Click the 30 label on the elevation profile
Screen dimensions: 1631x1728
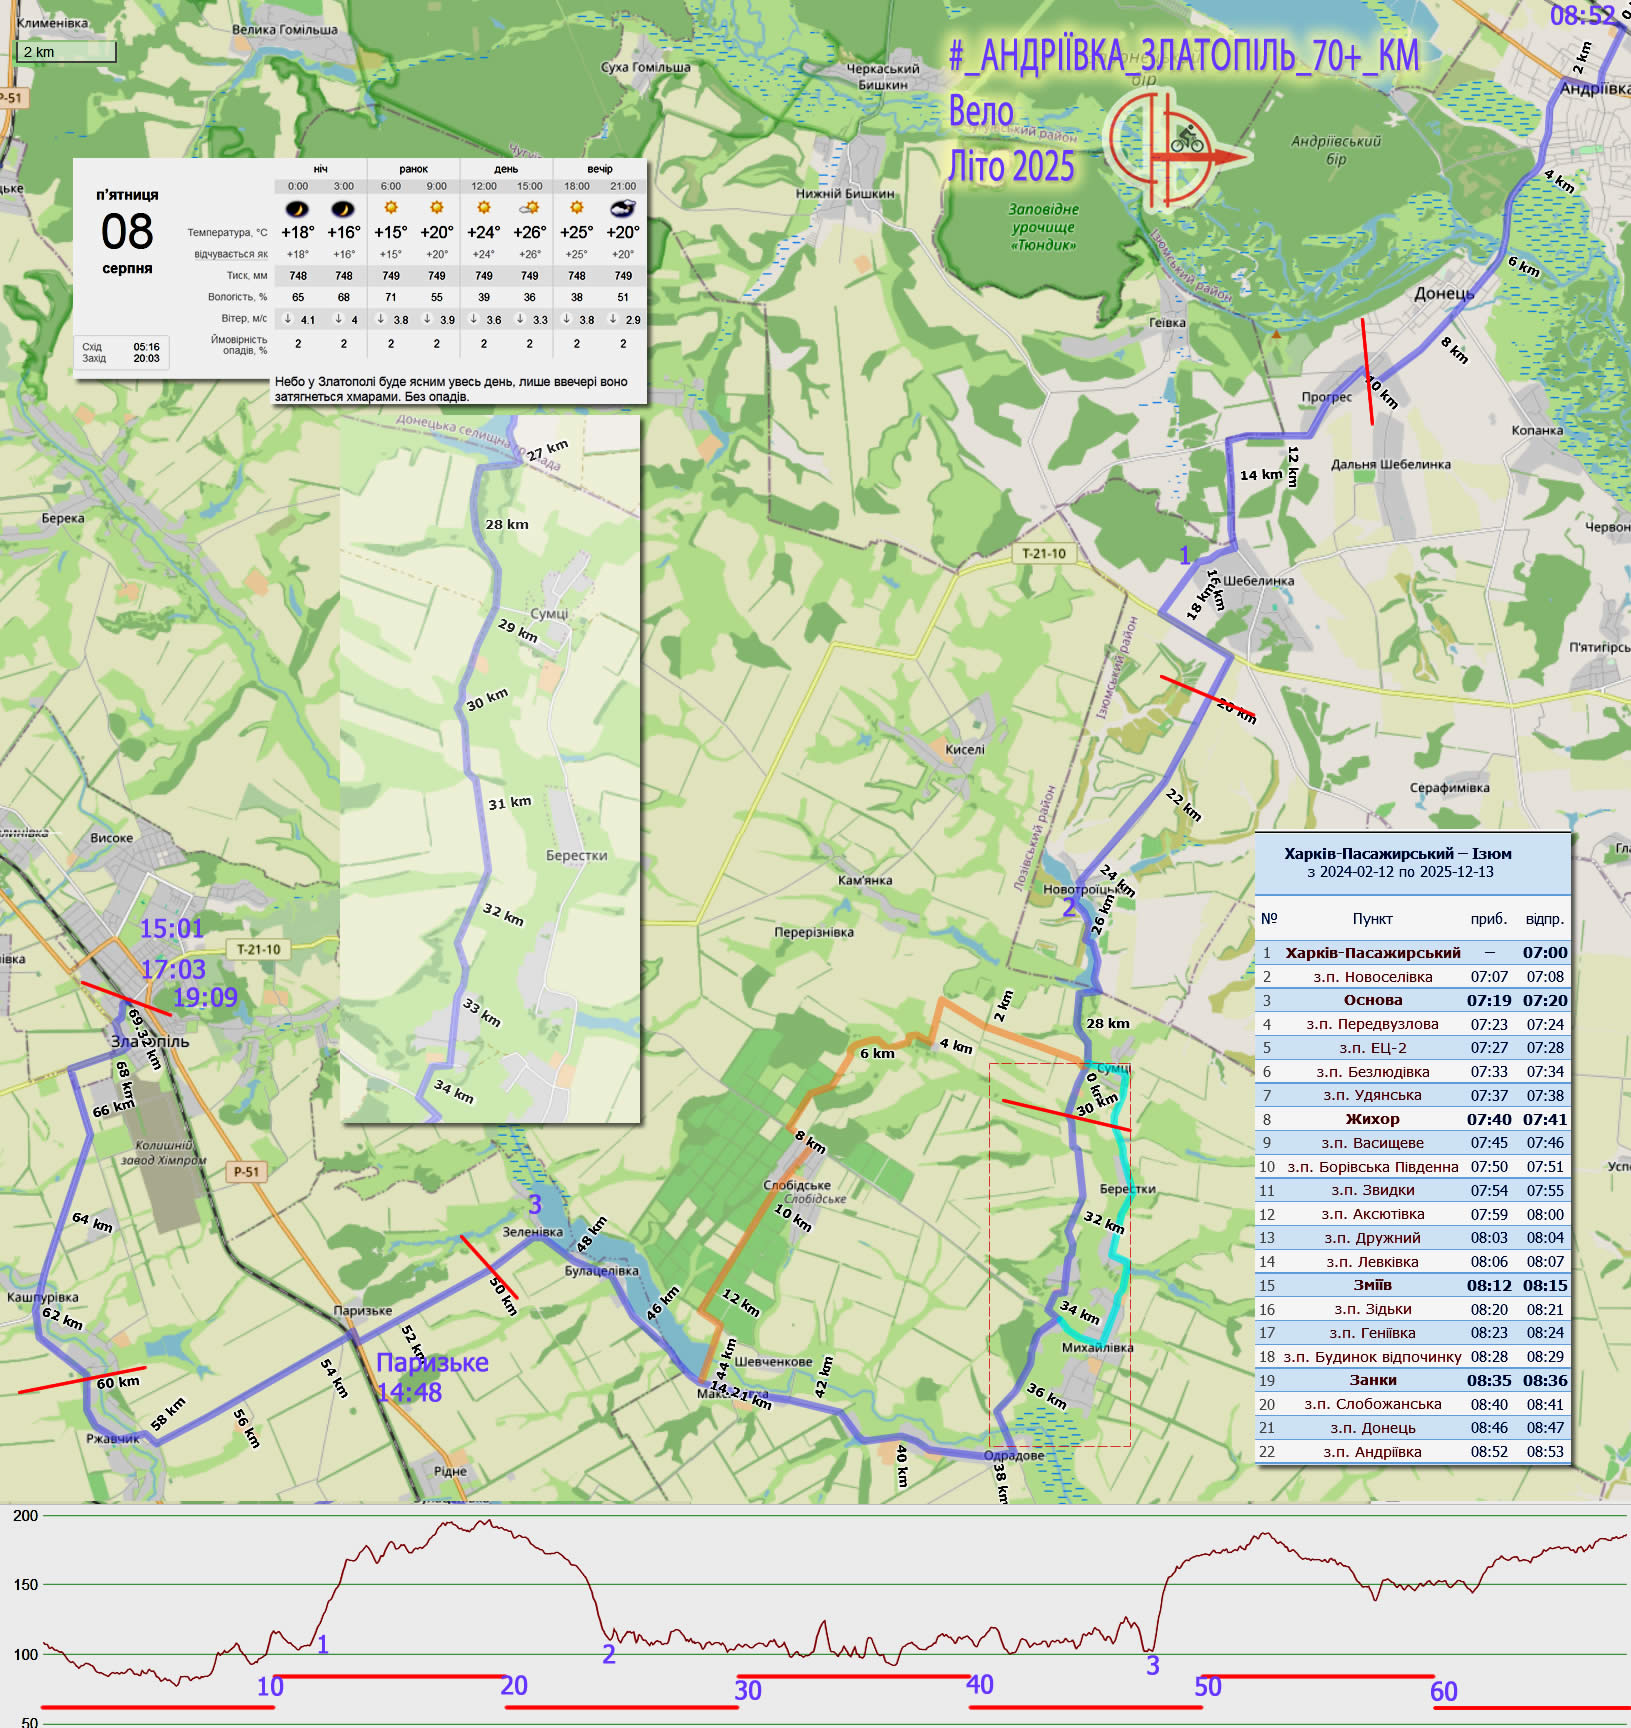[x=748, y=1690]
